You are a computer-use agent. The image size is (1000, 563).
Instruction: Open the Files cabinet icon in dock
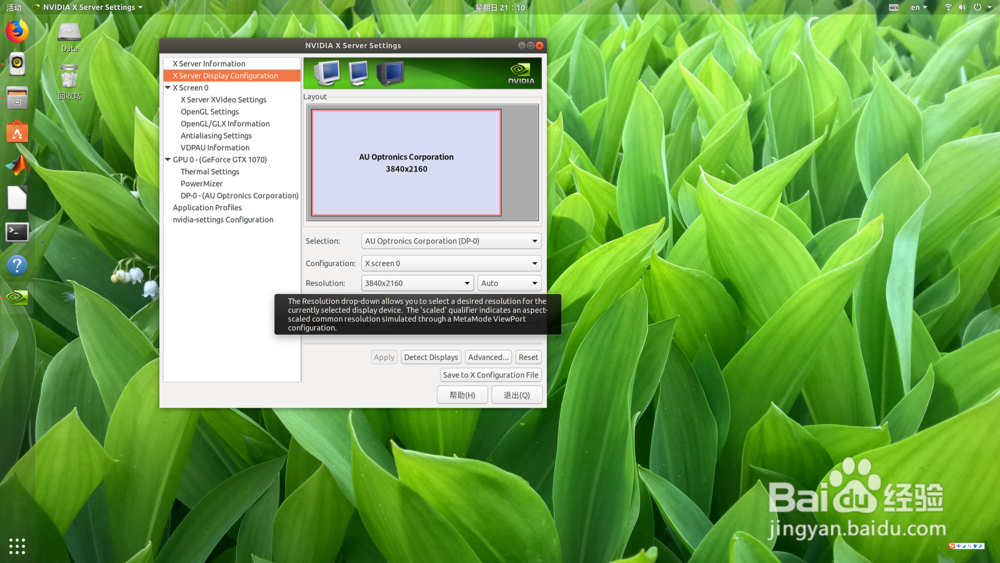coord(17,98)
